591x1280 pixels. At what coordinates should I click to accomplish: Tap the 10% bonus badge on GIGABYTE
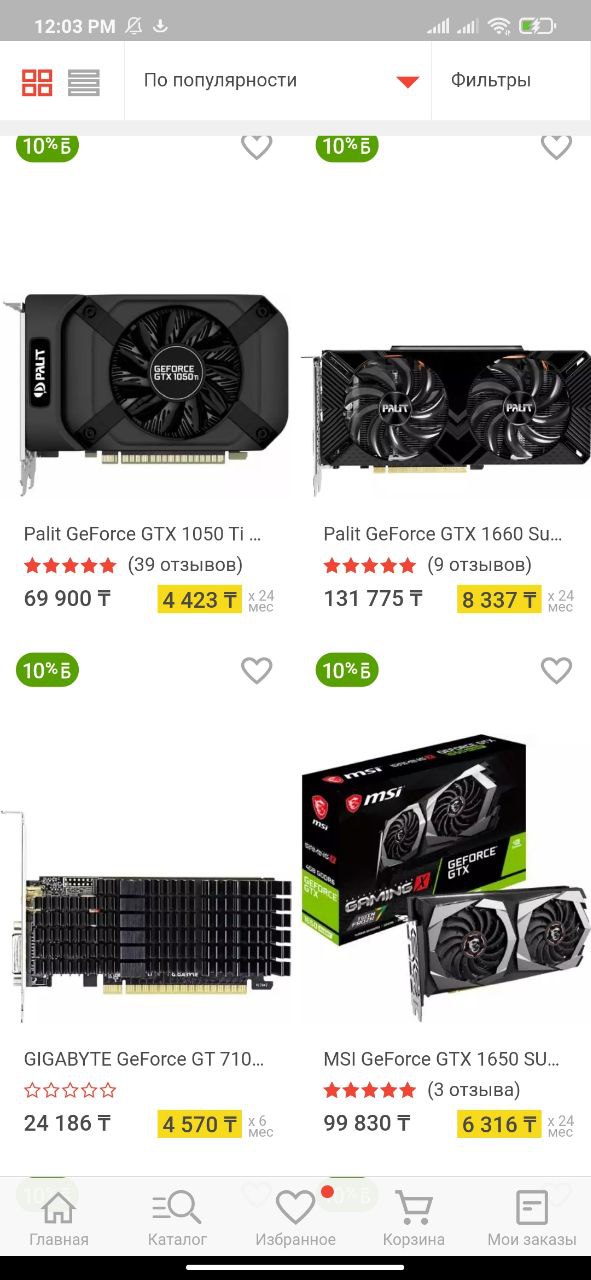point(47,670)
